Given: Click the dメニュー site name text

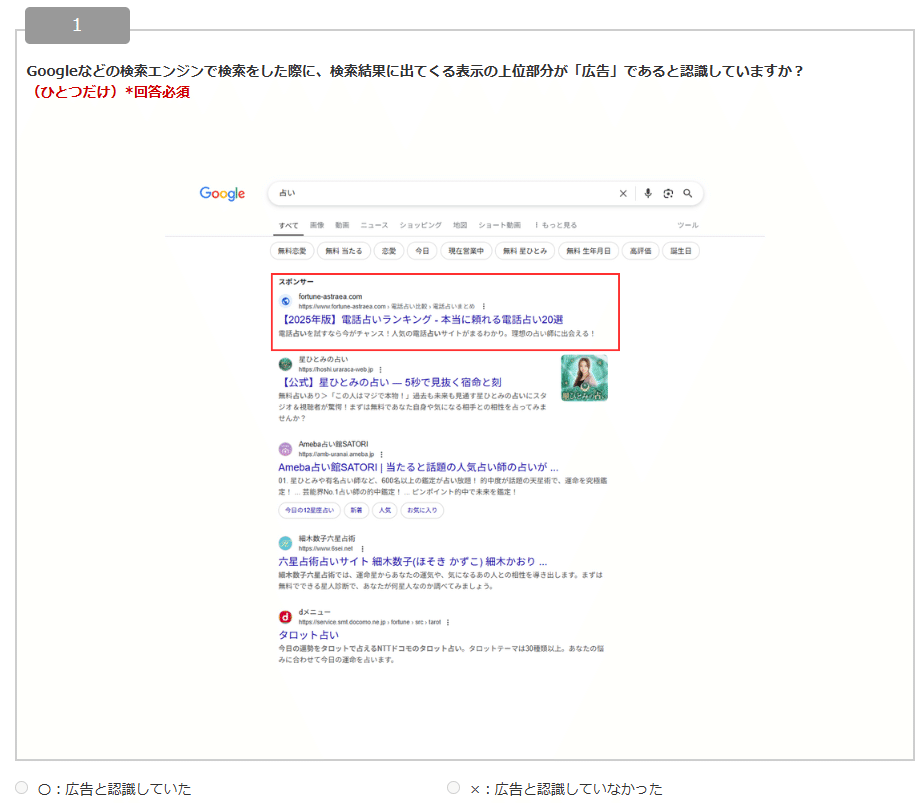Looking at the screenshot, I should click(314, 612).
